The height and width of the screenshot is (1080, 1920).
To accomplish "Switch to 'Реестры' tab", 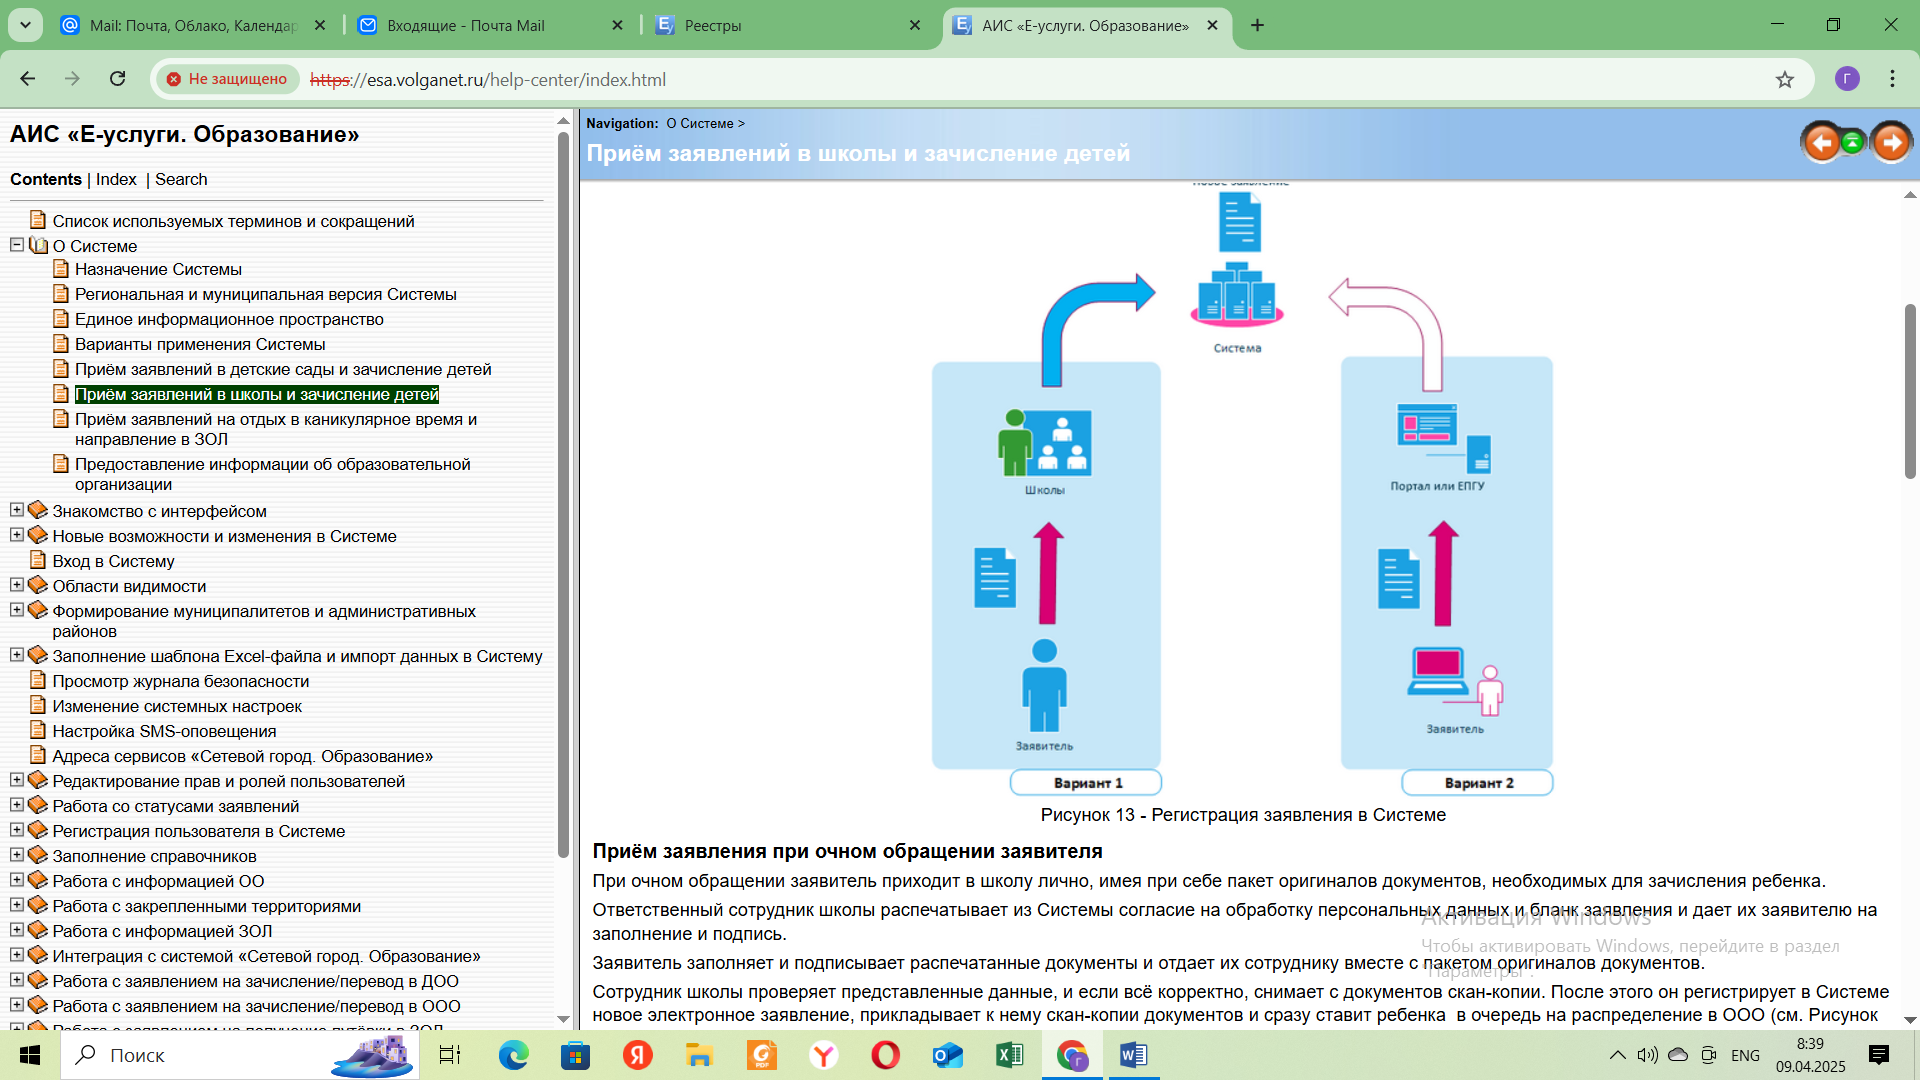I will point(789,25).
